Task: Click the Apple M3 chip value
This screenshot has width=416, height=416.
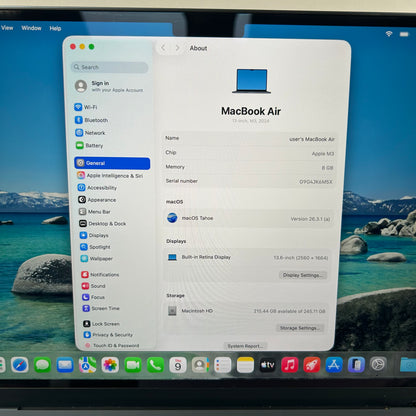Action: [x=323, y=154]
